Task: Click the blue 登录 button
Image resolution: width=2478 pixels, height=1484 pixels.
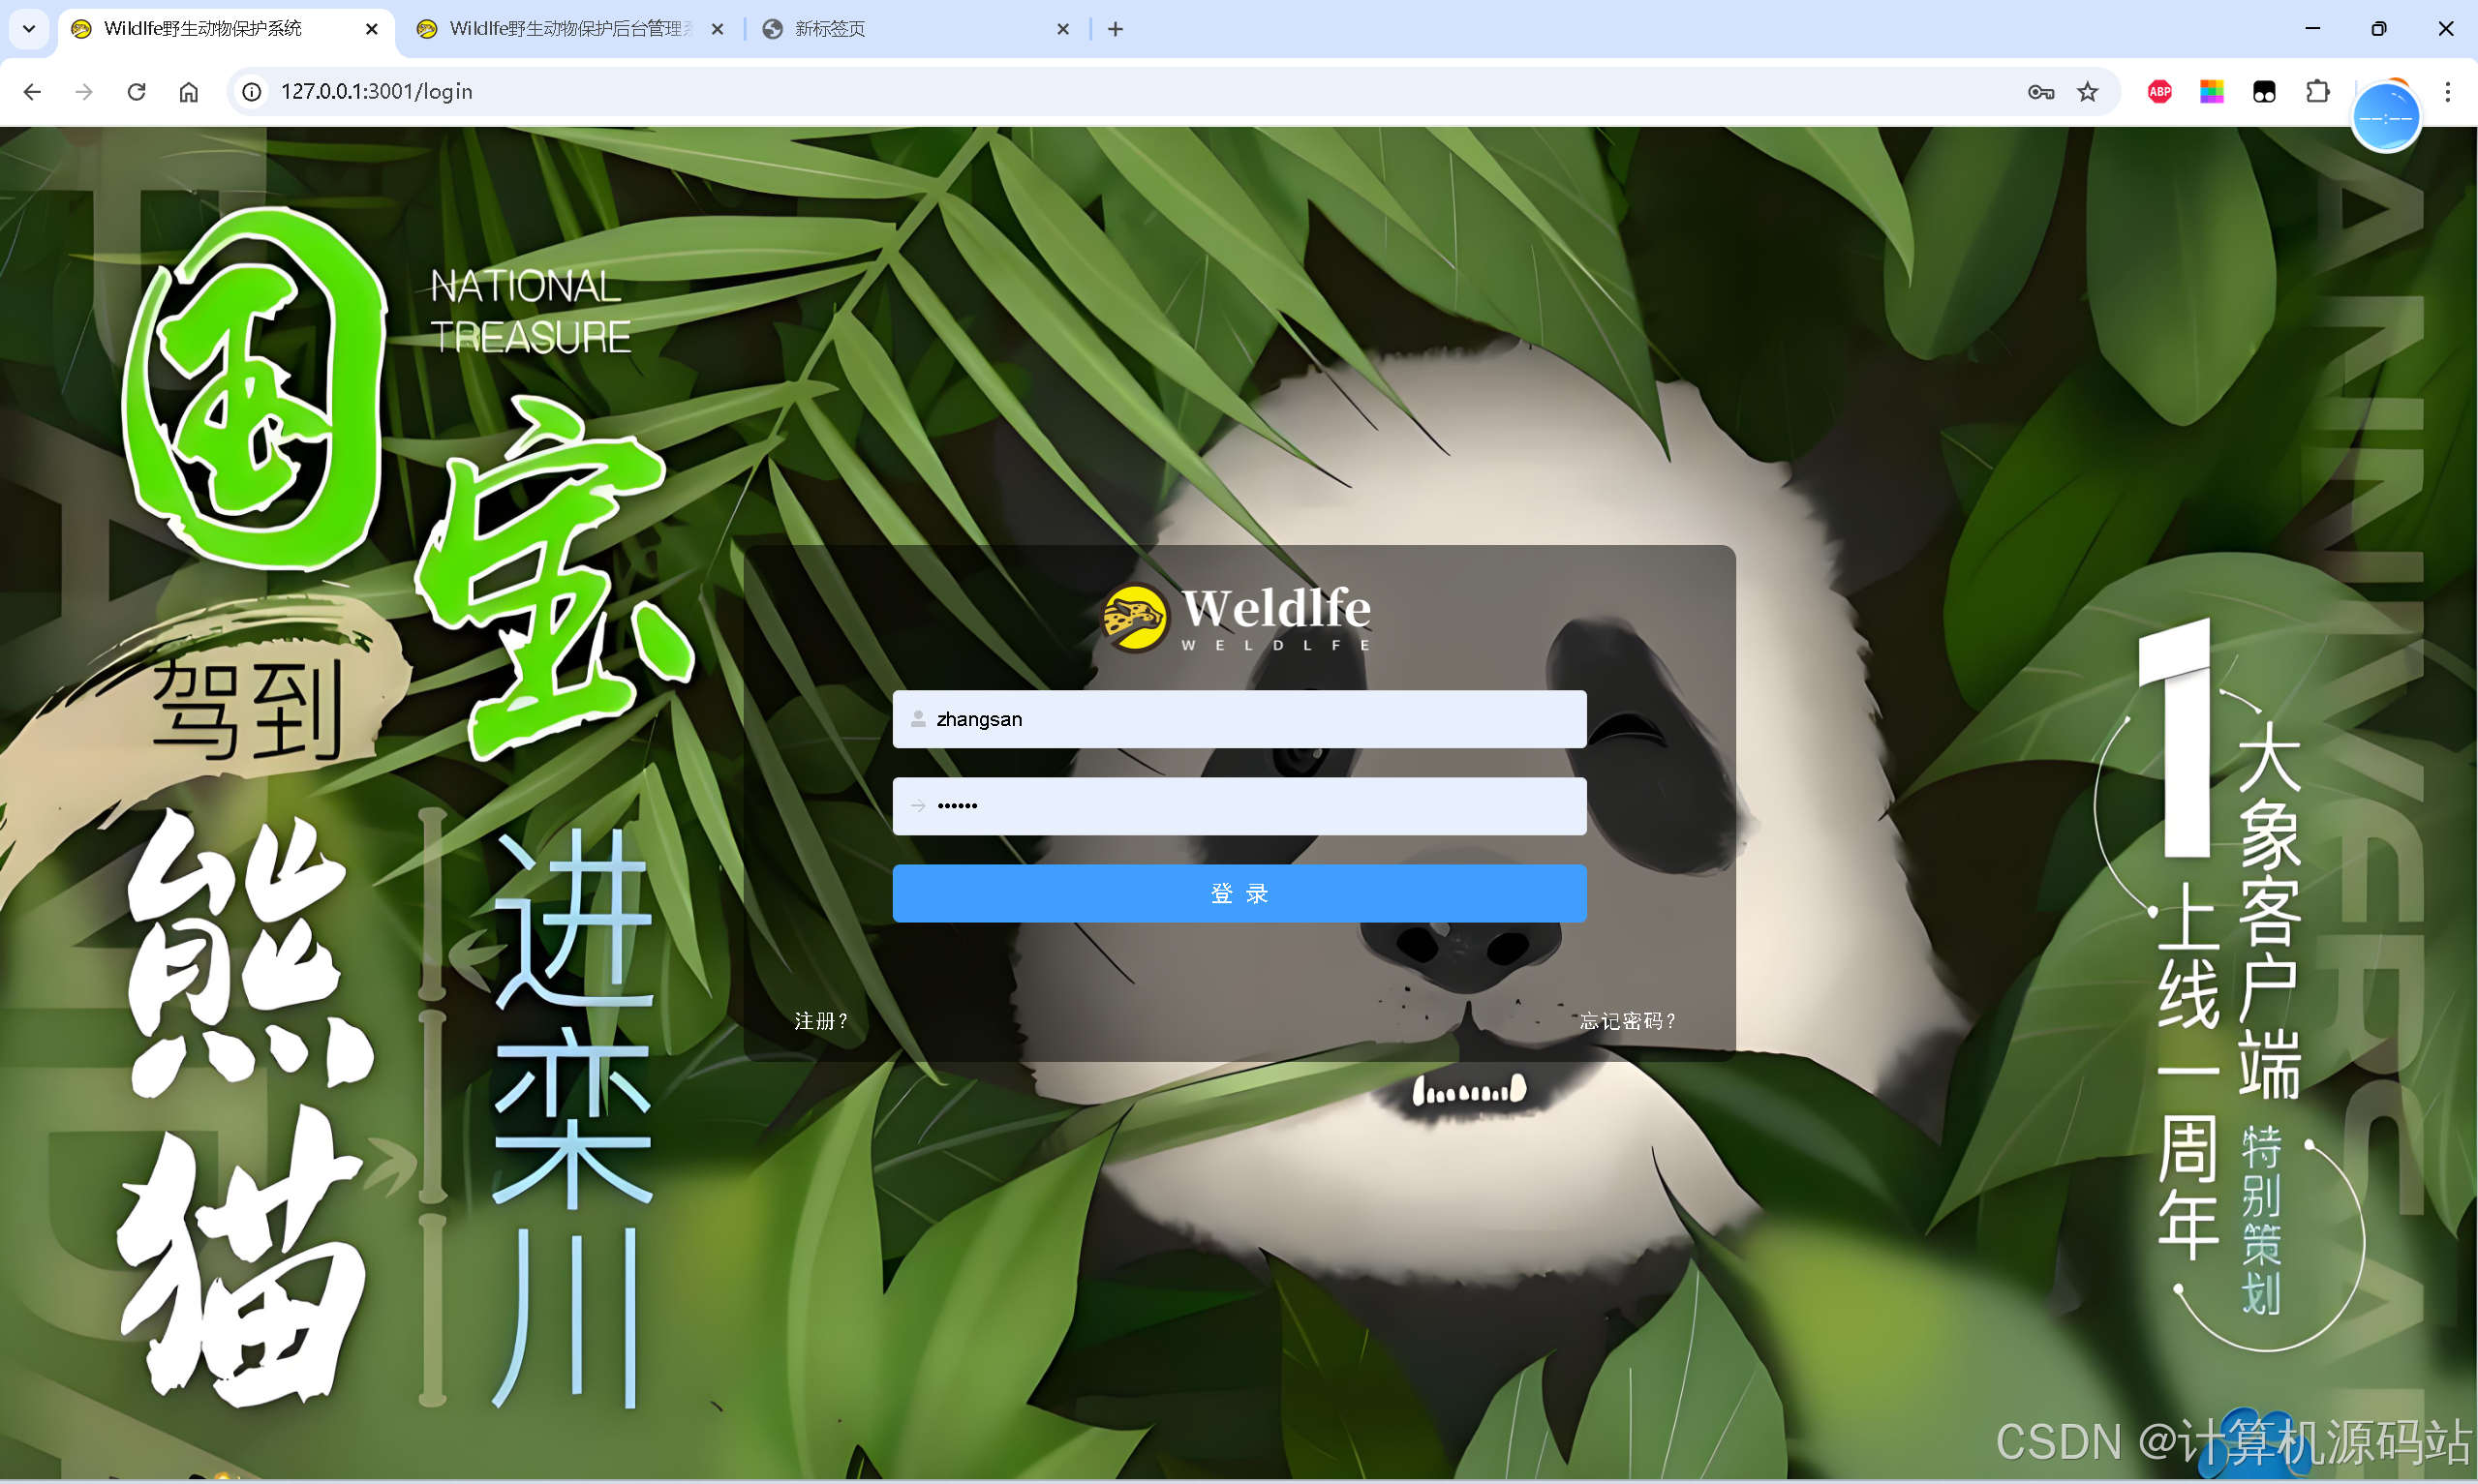Action: [1239, 893]
